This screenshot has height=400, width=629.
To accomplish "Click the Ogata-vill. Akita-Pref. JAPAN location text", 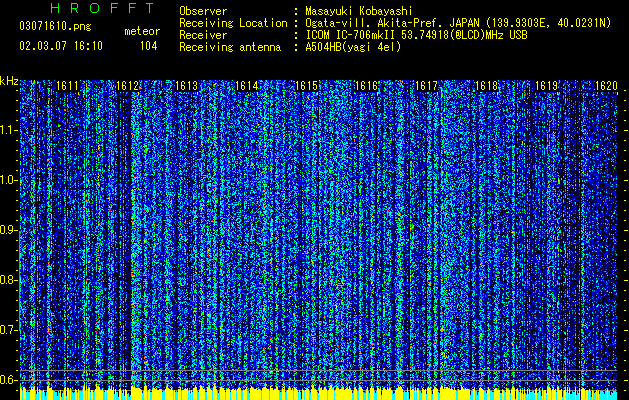I will [x=458, y=23].
